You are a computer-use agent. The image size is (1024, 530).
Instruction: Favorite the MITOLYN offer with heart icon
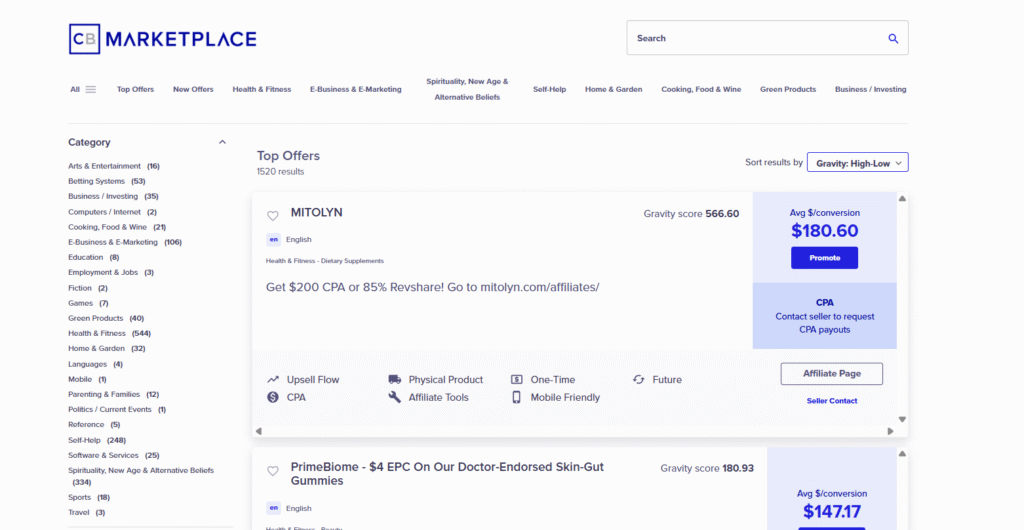[273, 216]
